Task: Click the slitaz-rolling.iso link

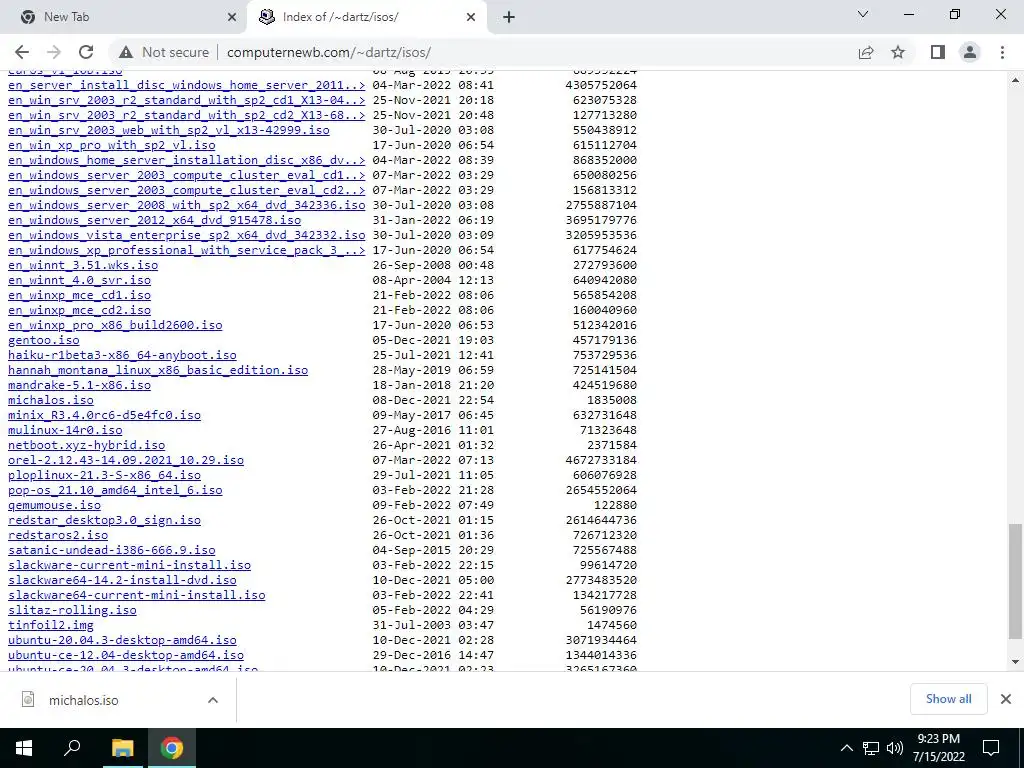Action: click(72, 611)
